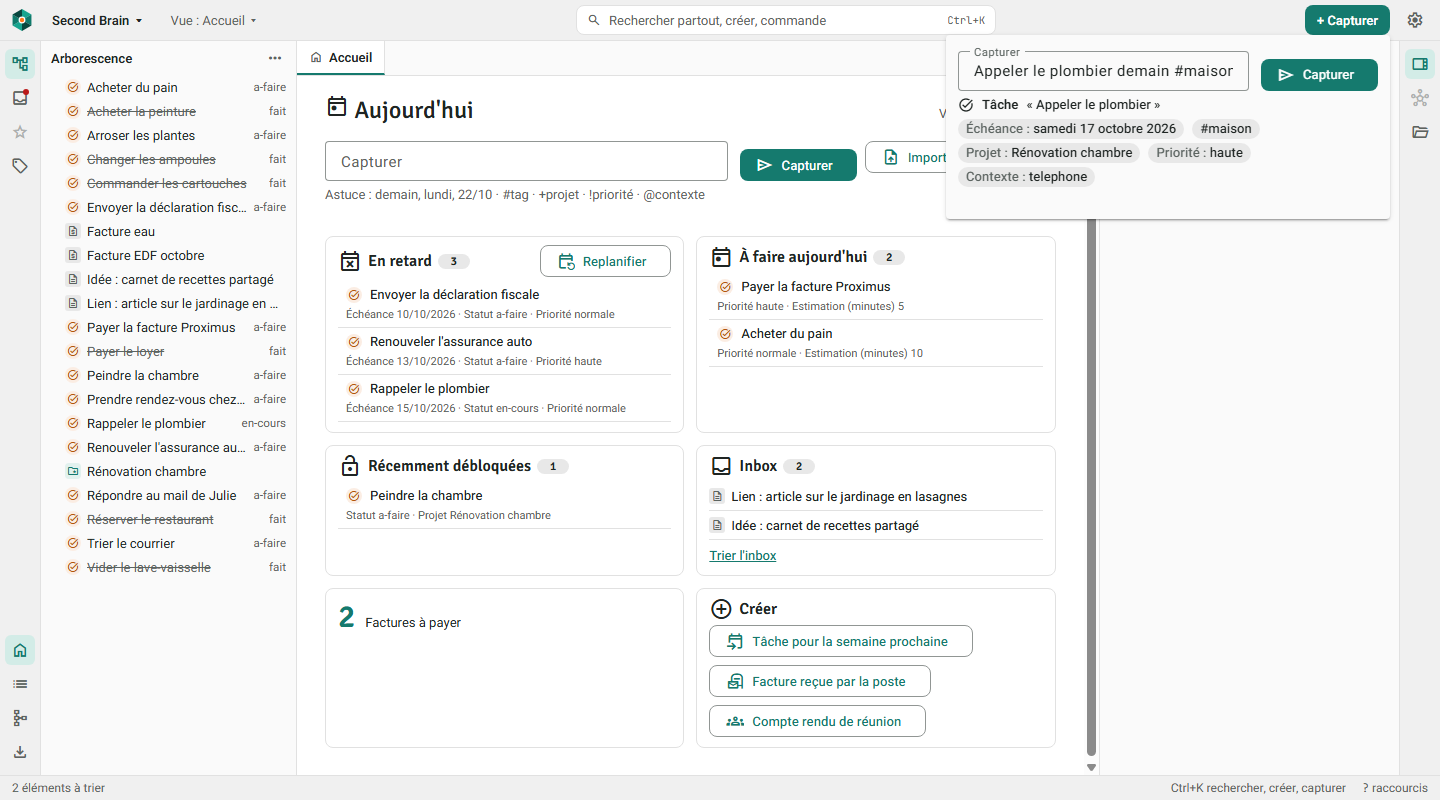Image resolution: width=1440 pixels, height=800 pixels.
Task: Show favorites via the star icon
Action: pyautogui.click(x=20, y=132)
